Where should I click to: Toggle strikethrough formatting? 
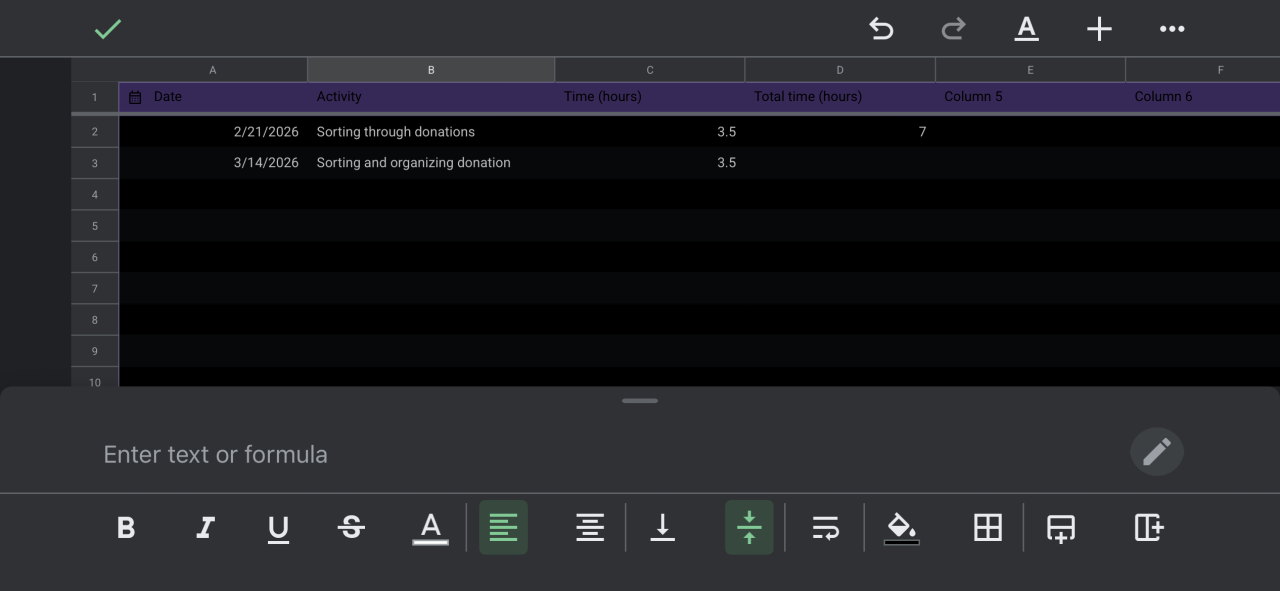pos(351,527)
